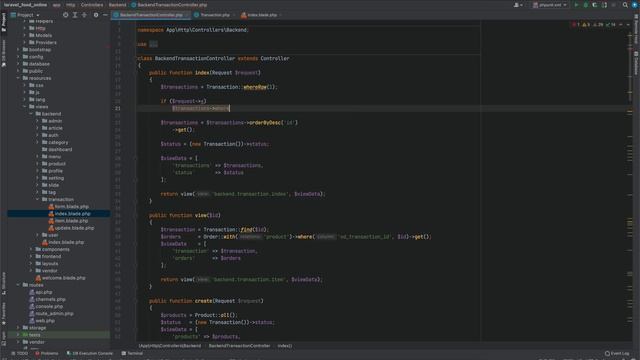
Task: Open Search Everywhere magnifier icon
Action: [625, 5]
